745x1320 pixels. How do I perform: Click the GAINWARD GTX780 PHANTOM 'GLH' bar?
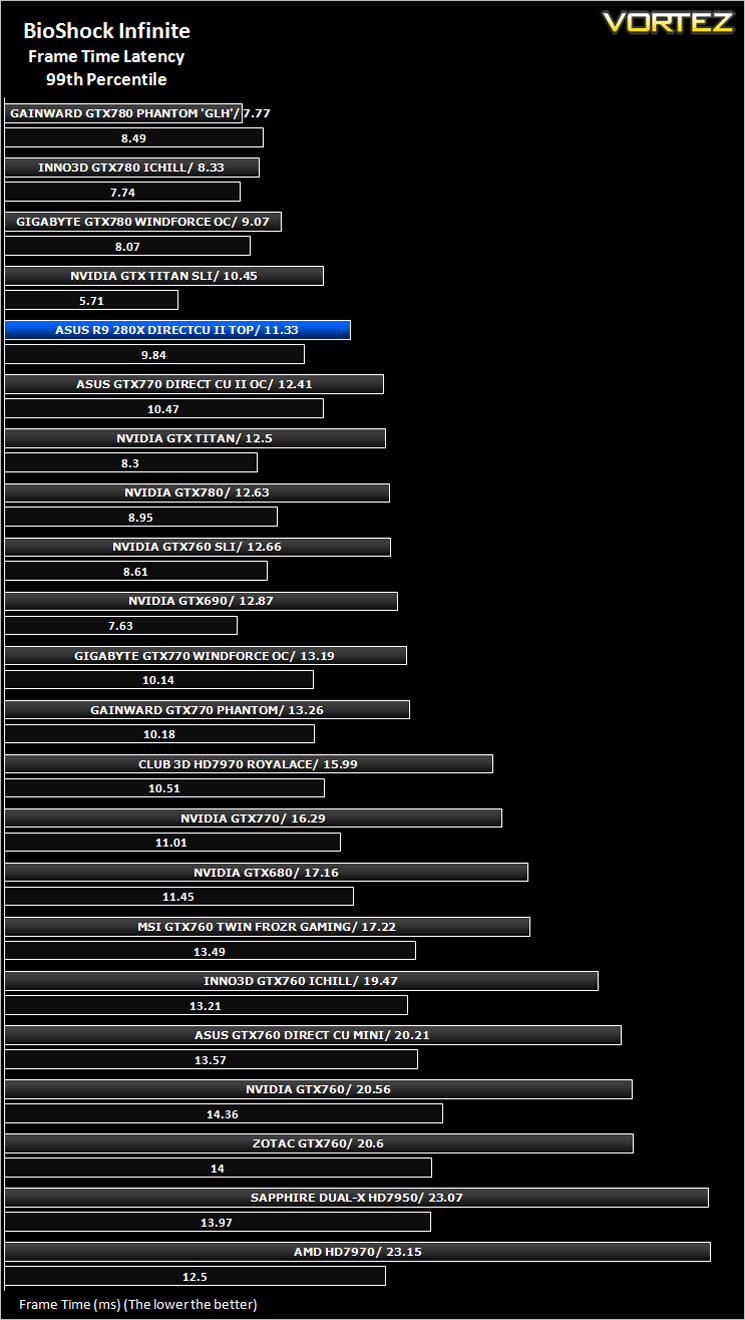tap(124, 114)
